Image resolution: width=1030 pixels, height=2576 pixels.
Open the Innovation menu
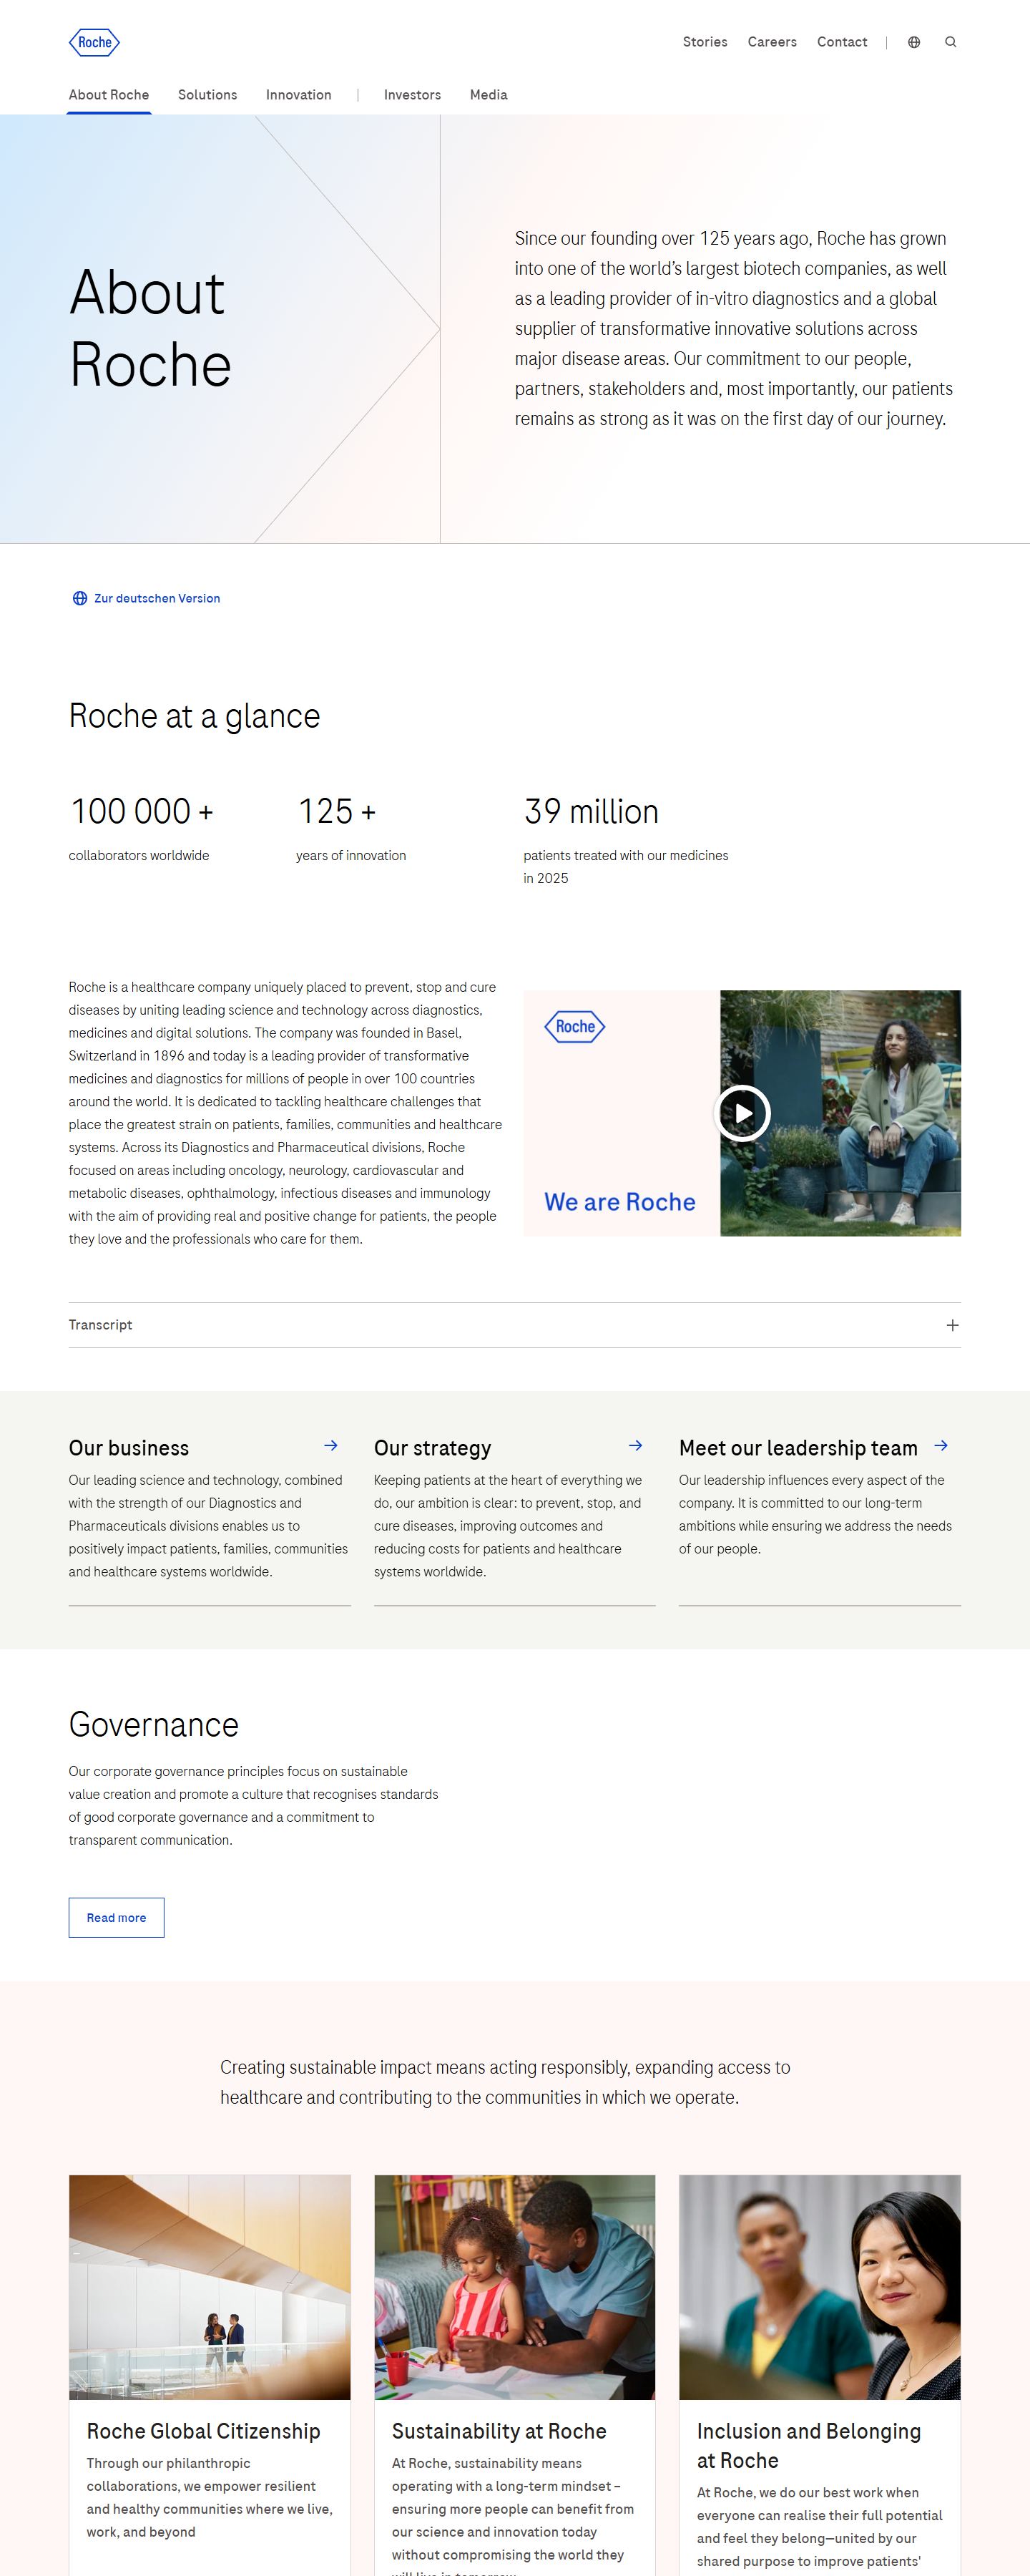[298, 95]
